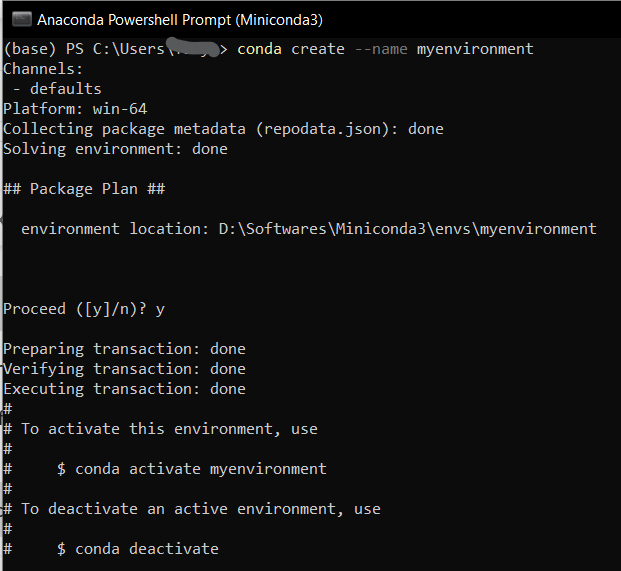Click the 'To deactivate an active environment' line
Screen dimensions: 621x571
tap(200, 509)
